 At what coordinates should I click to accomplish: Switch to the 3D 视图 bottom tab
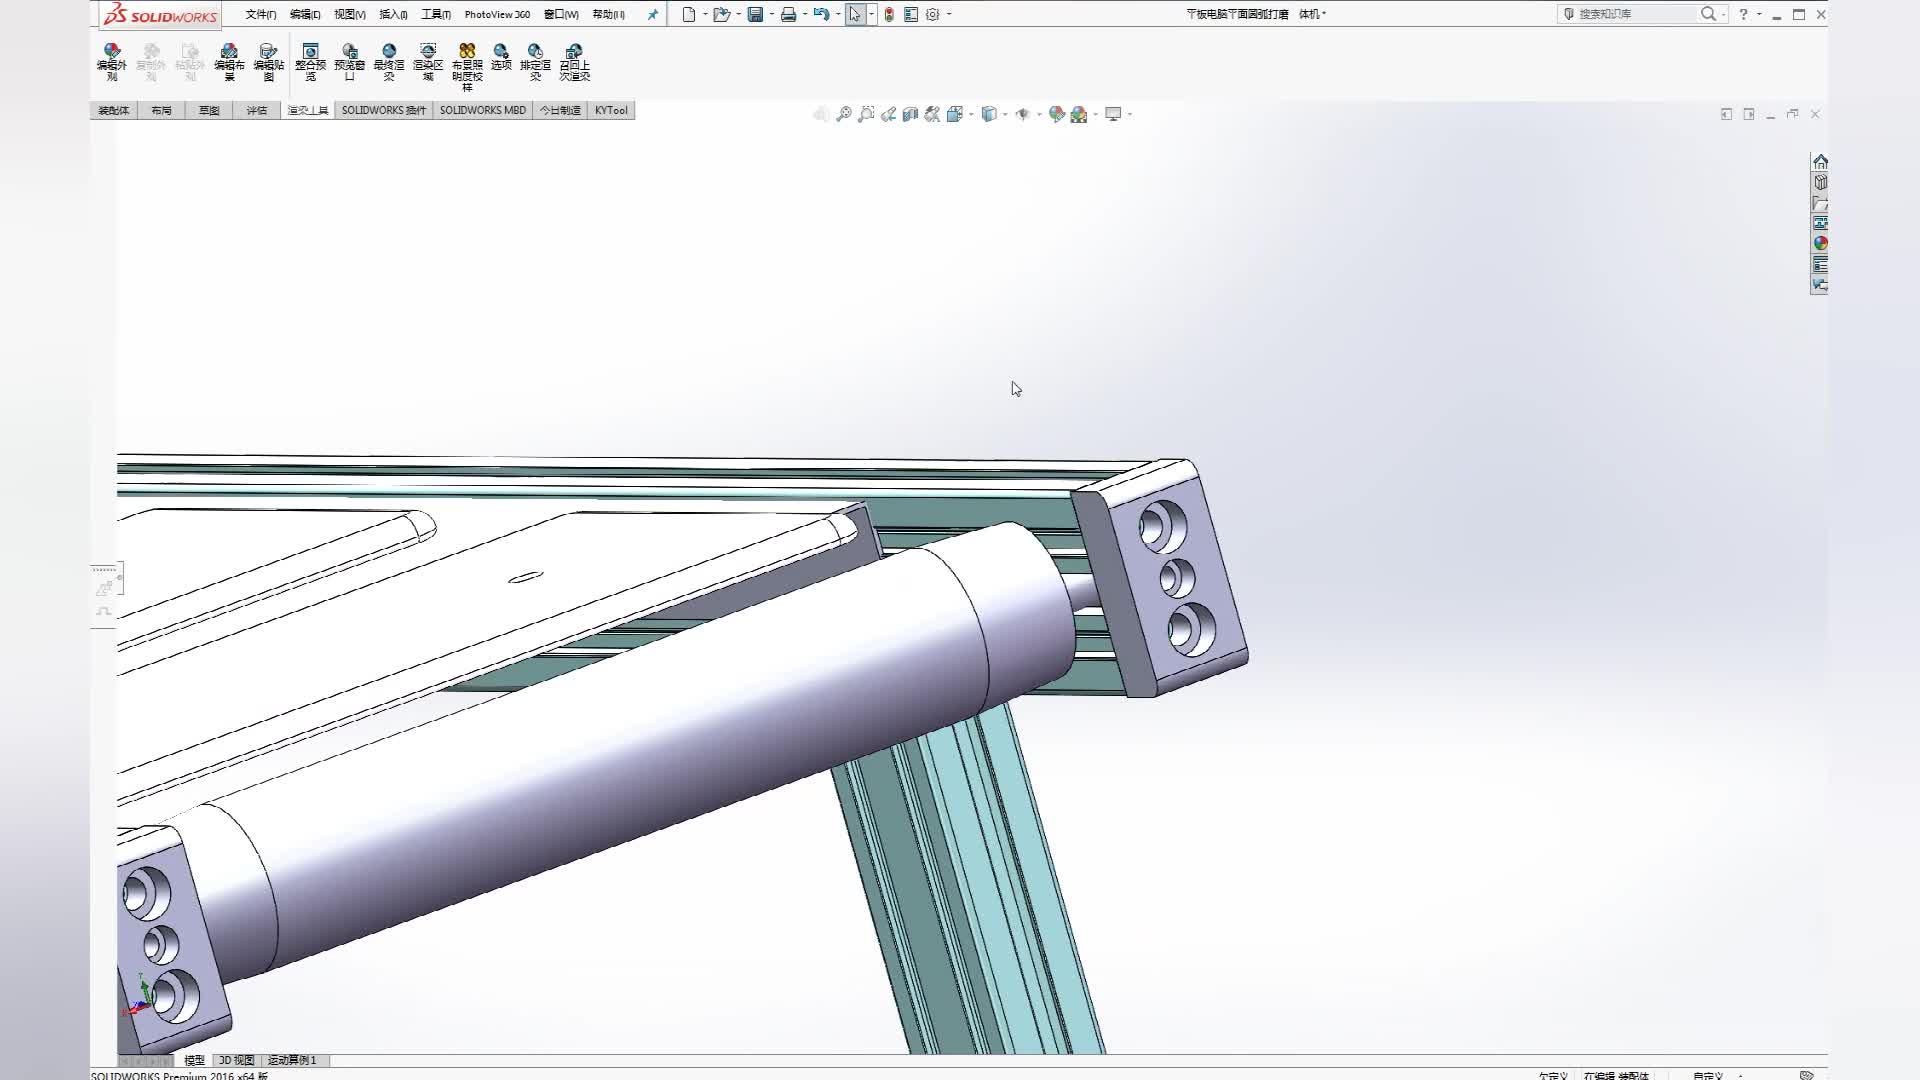tap(237, 1060)
